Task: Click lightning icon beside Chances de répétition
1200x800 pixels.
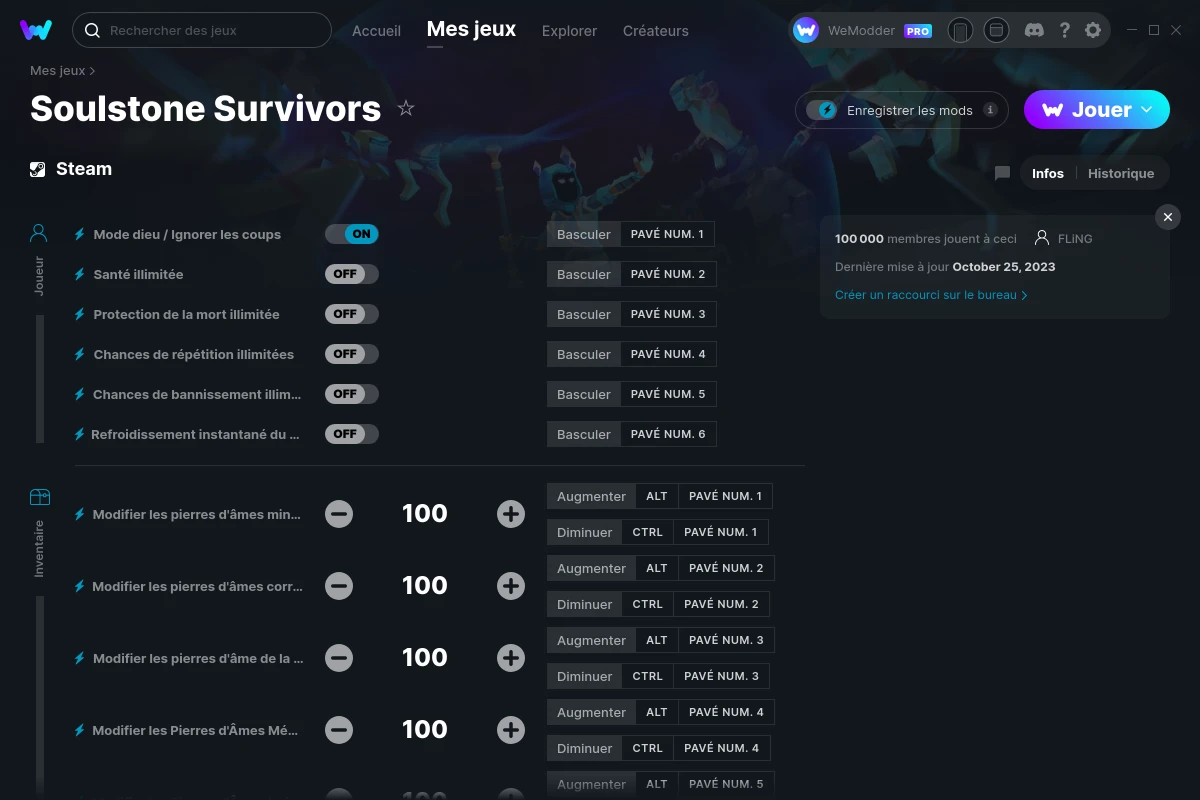Action: 80,354
